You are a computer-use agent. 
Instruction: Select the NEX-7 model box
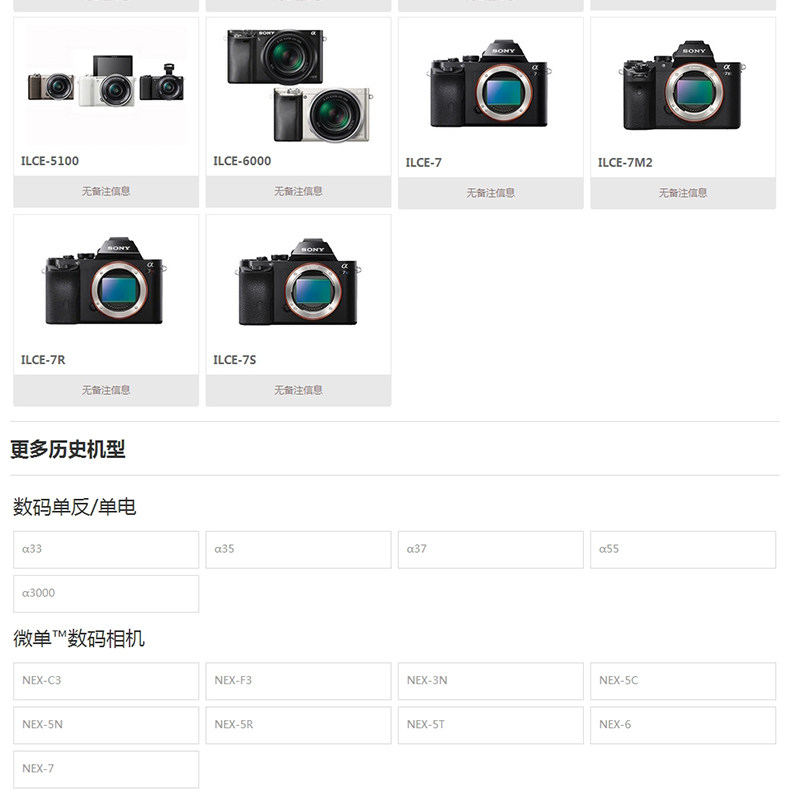click(106, 769)
